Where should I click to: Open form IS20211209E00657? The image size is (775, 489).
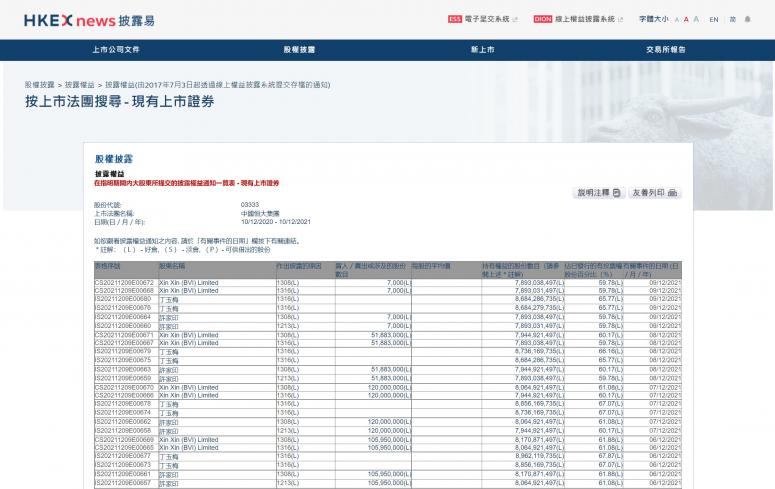pos(123,483)
